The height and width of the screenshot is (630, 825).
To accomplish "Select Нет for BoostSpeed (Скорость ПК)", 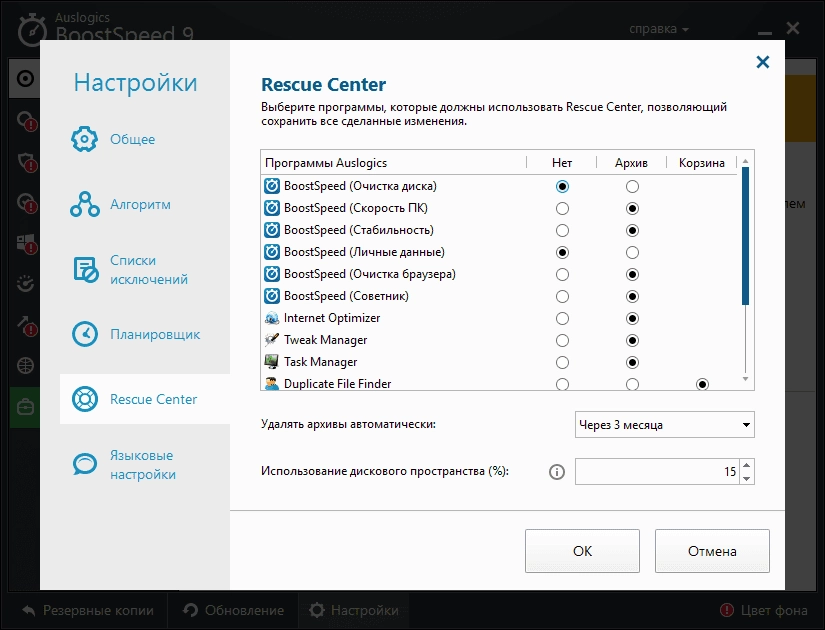I will coord(562,208).
